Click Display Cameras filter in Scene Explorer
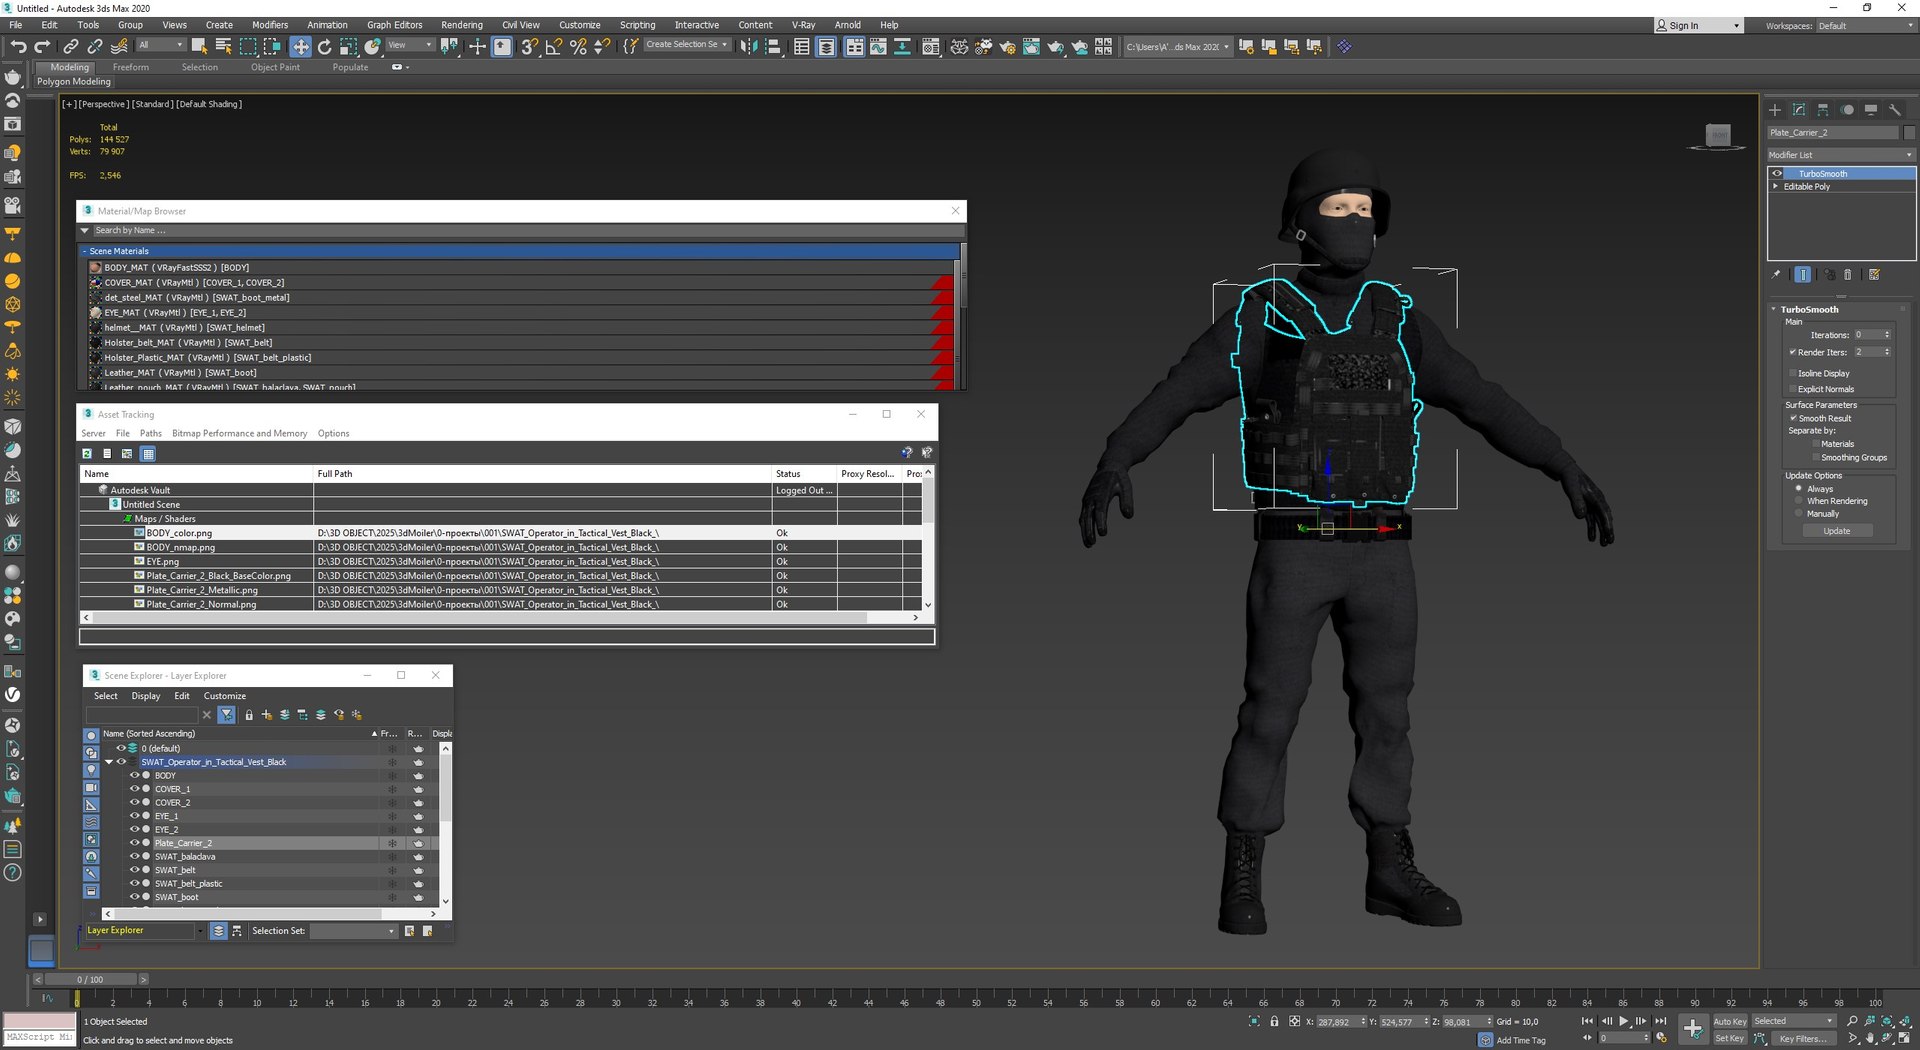The image size is (1920, 1050). (x=91, y=788)
